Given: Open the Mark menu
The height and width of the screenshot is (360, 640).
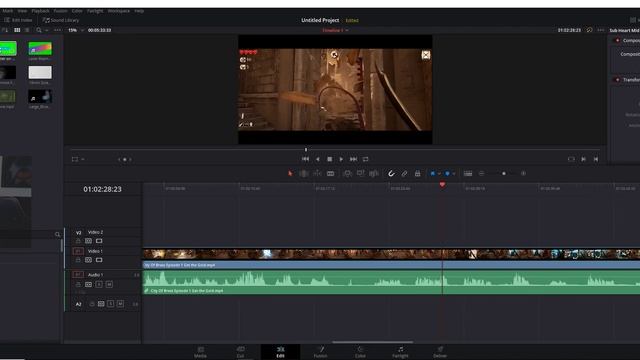Looking at the screenshot, I should point(8,11).
